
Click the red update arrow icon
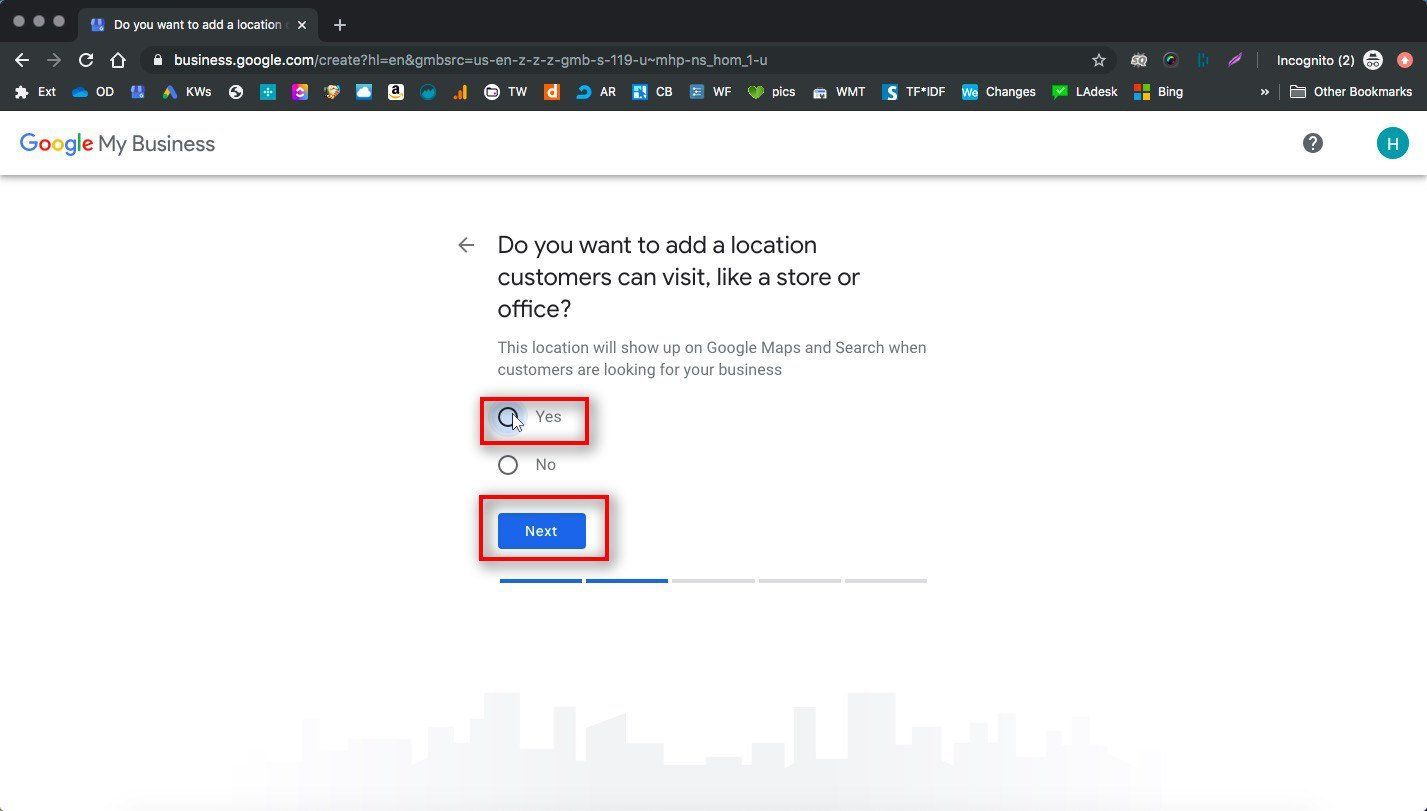click(1405, 60)
